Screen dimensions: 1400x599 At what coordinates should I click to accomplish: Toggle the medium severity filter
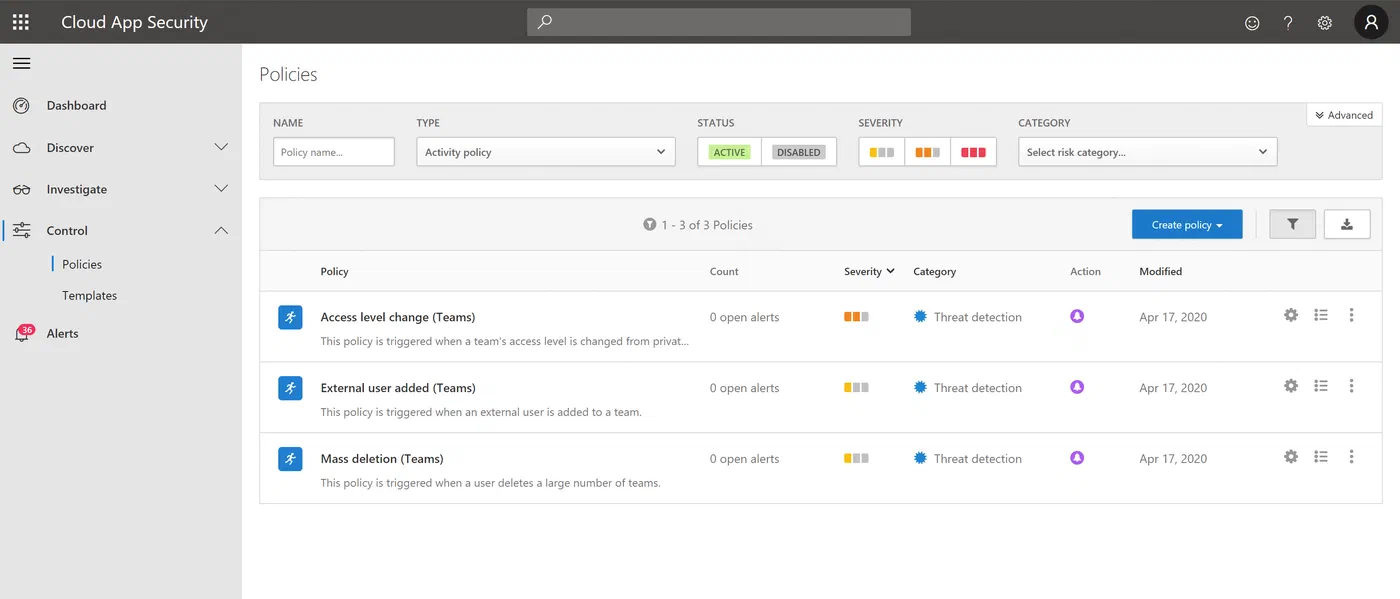(928, 152)
